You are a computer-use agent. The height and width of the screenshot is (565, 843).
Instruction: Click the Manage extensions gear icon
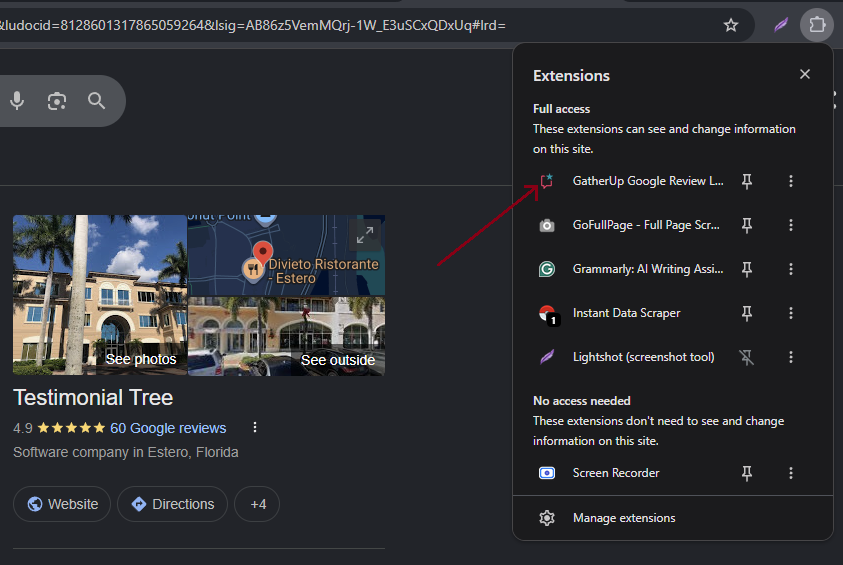click(547, 518)
